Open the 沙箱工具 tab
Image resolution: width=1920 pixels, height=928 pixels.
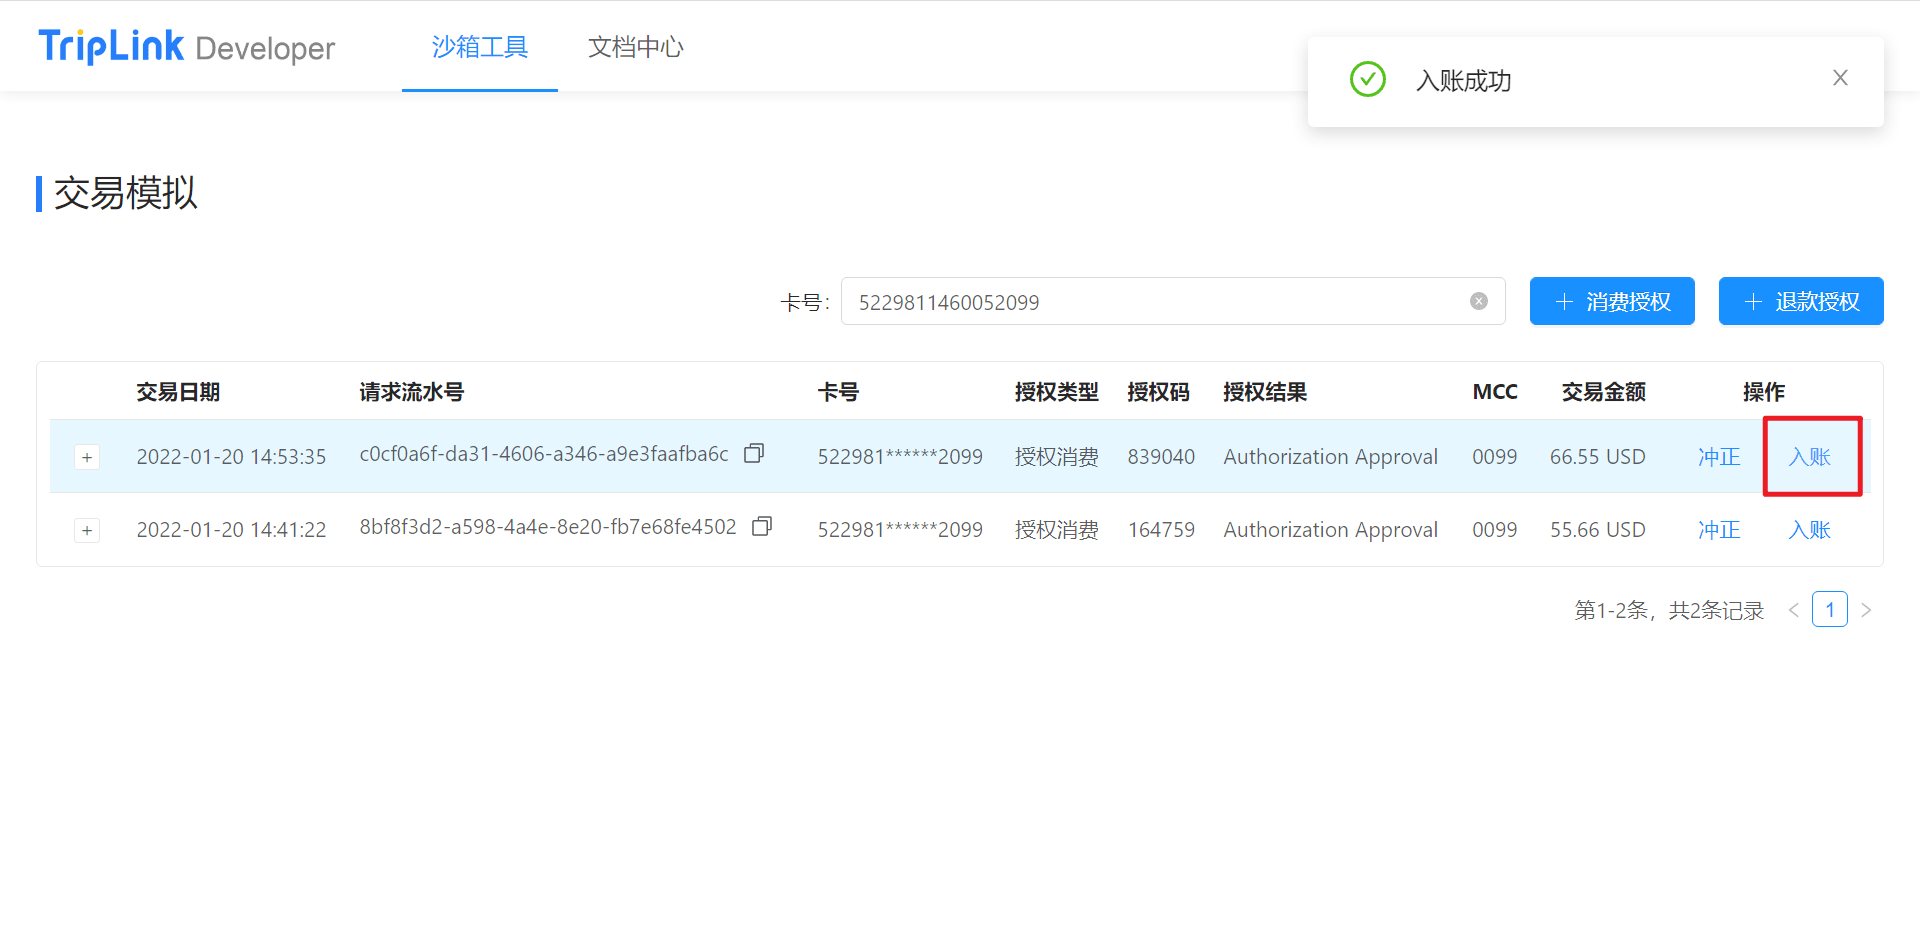point(479,47)
